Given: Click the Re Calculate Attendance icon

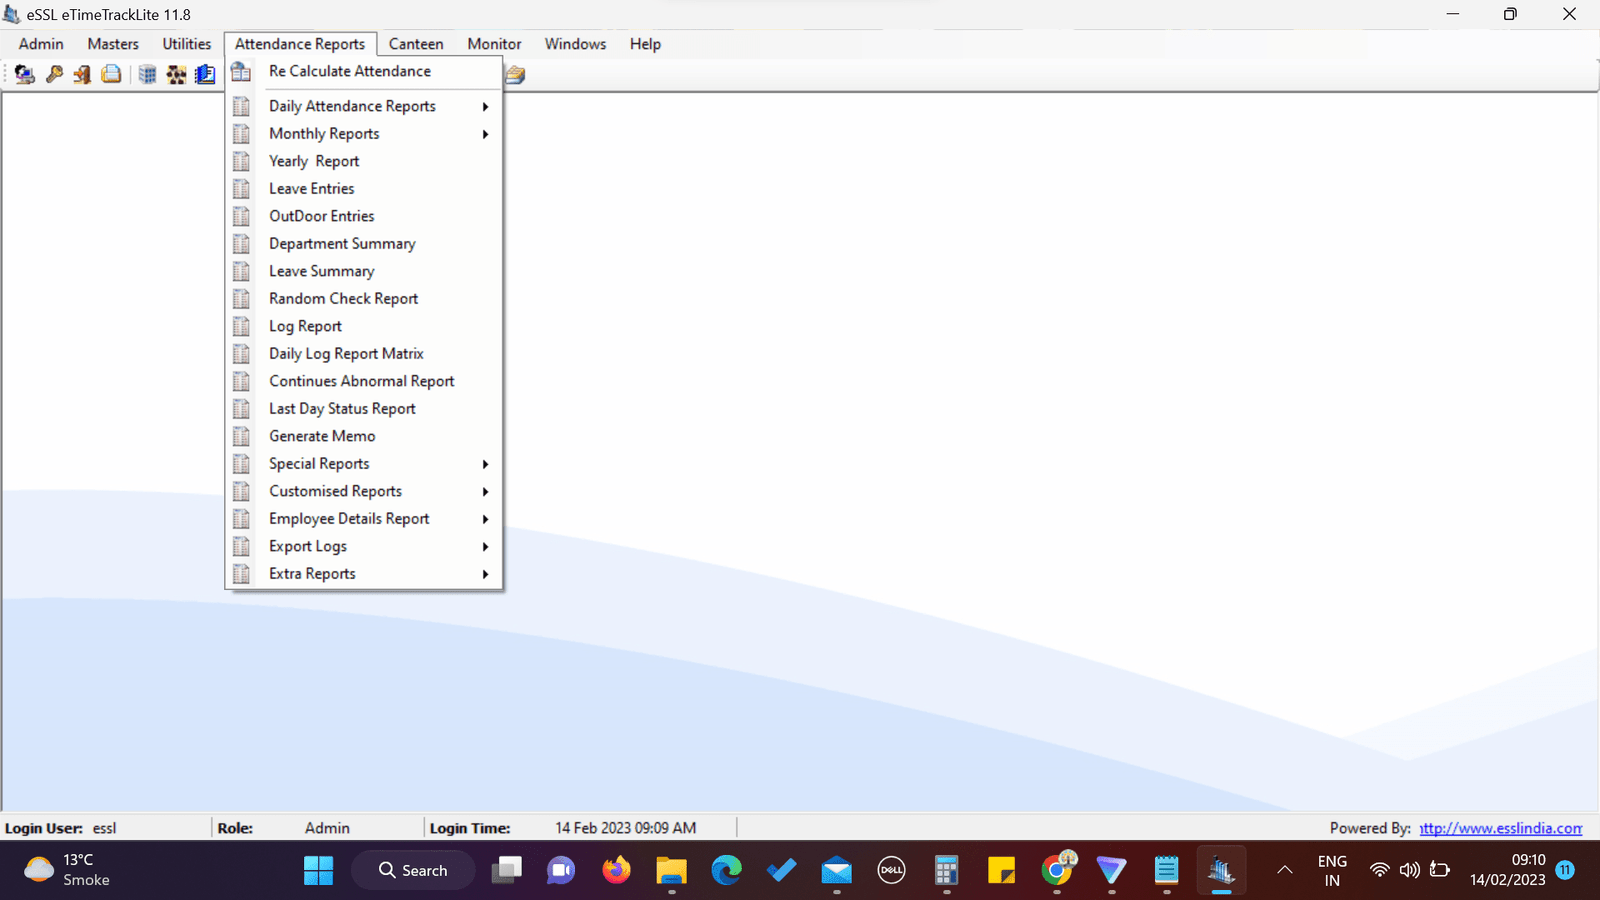Looking at the screenshot, I should [x=241, y=72].
